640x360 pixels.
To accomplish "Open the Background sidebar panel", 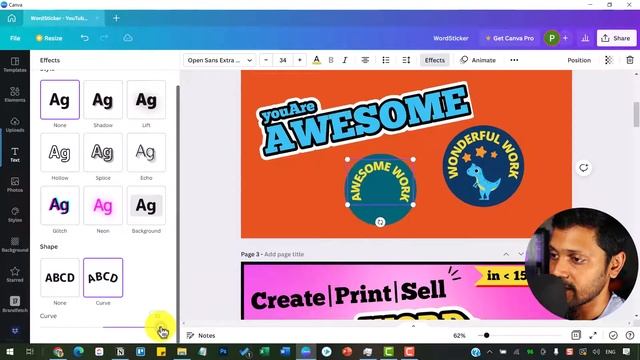I will click(x=15, y=244).
